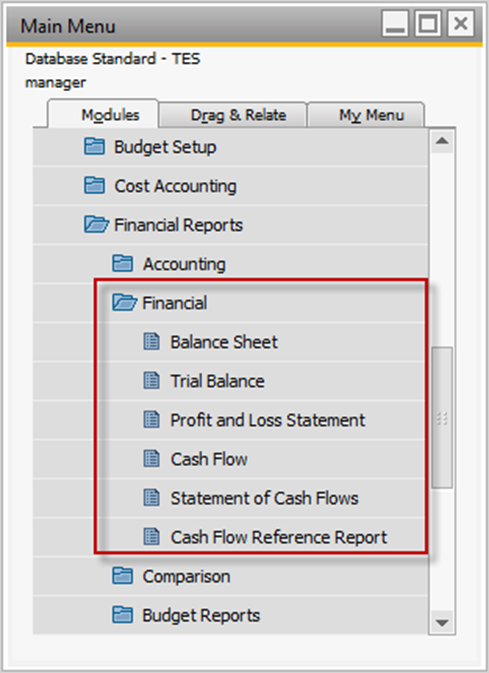Click the scrollbar up arrow
This screenshot has height=673, width=489.
point(442,141)
